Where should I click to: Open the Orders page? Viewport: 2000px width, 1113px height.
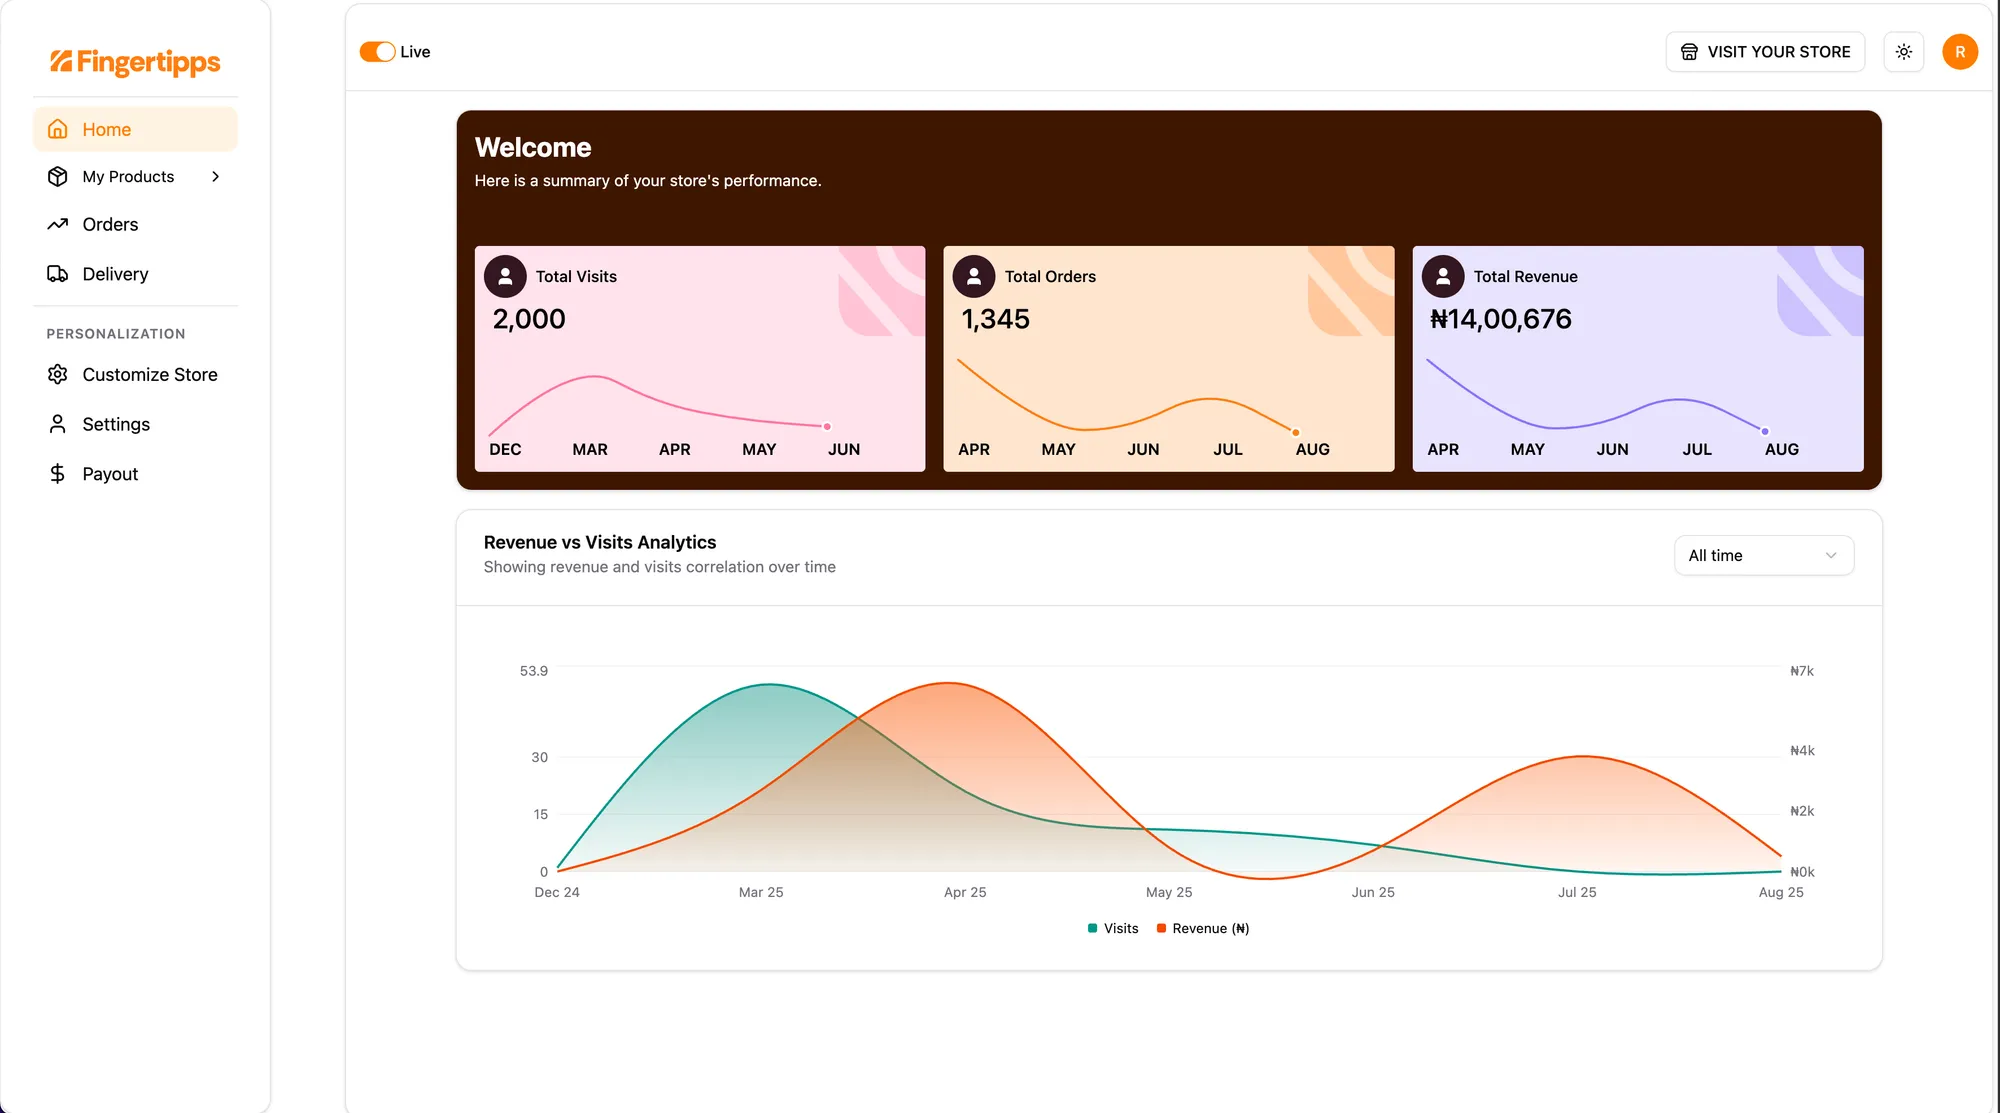[x=110, y=225]
